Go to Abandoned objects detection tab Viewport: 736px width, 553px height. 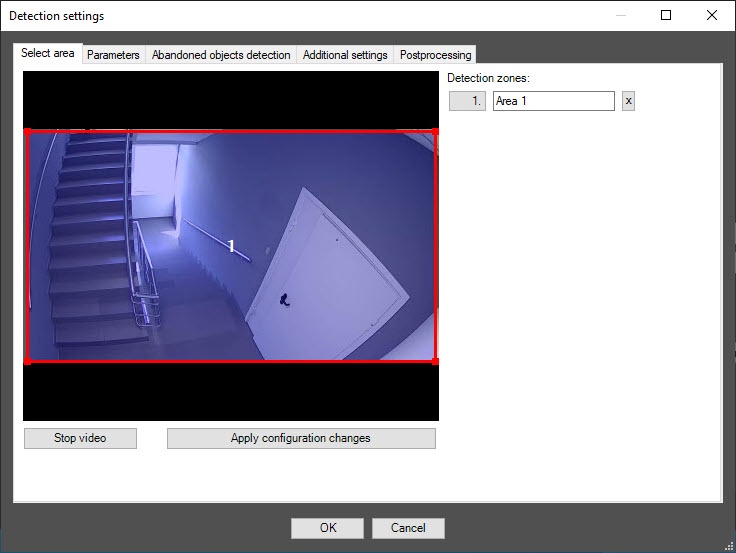[x=221, y=55]
